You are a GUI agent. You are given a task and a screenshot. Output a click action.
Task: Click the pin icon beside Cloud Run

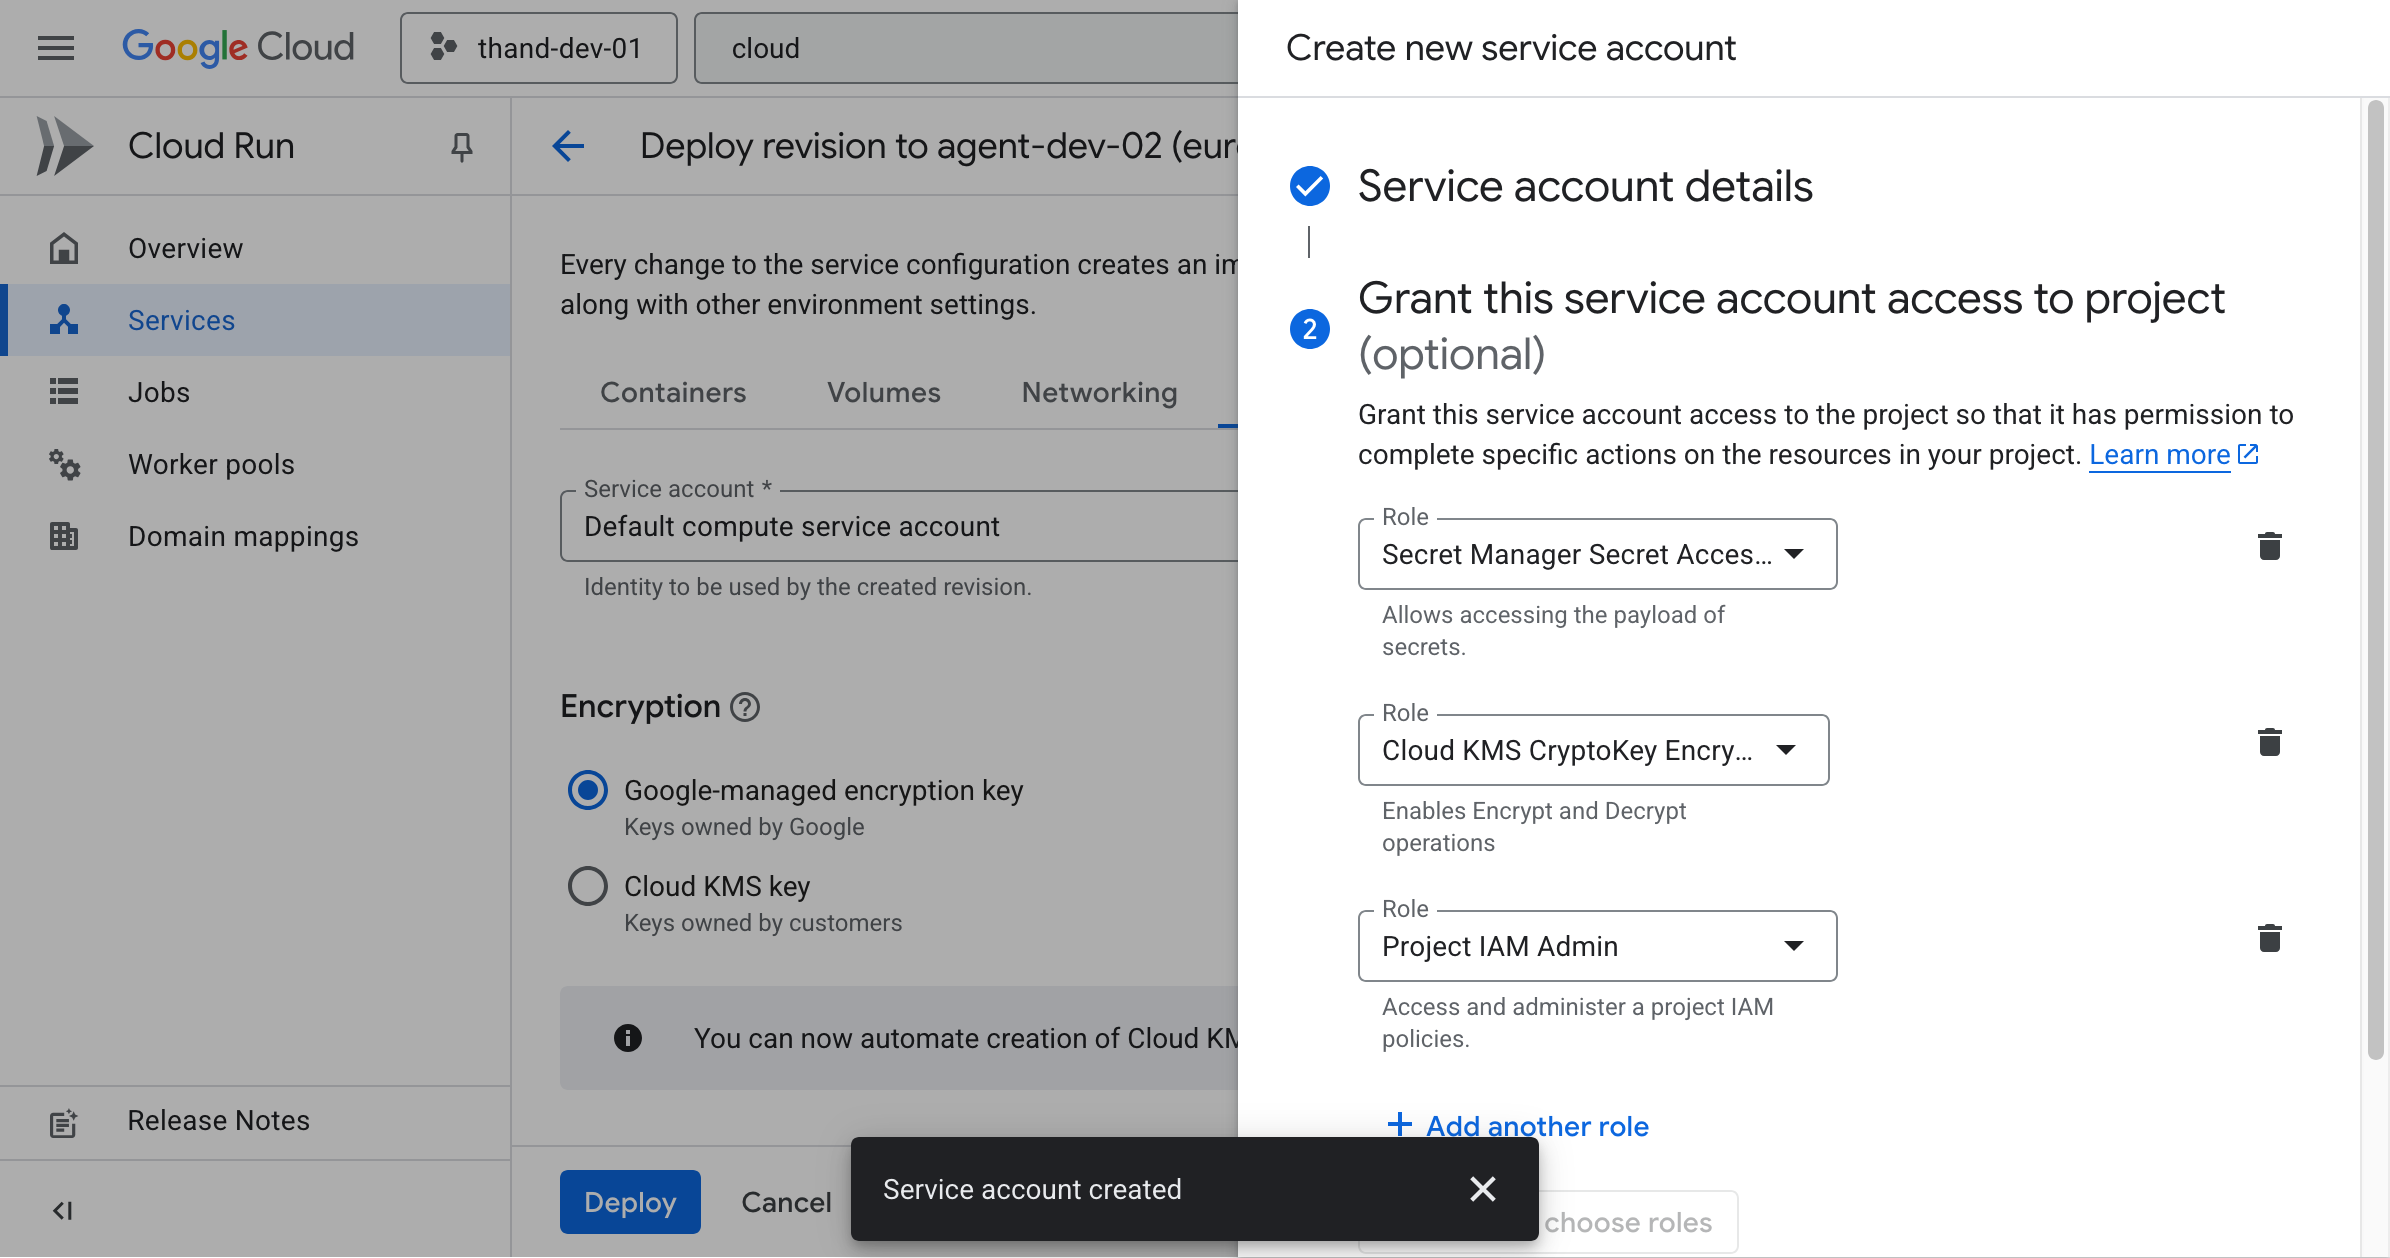(x=461, y=147)
